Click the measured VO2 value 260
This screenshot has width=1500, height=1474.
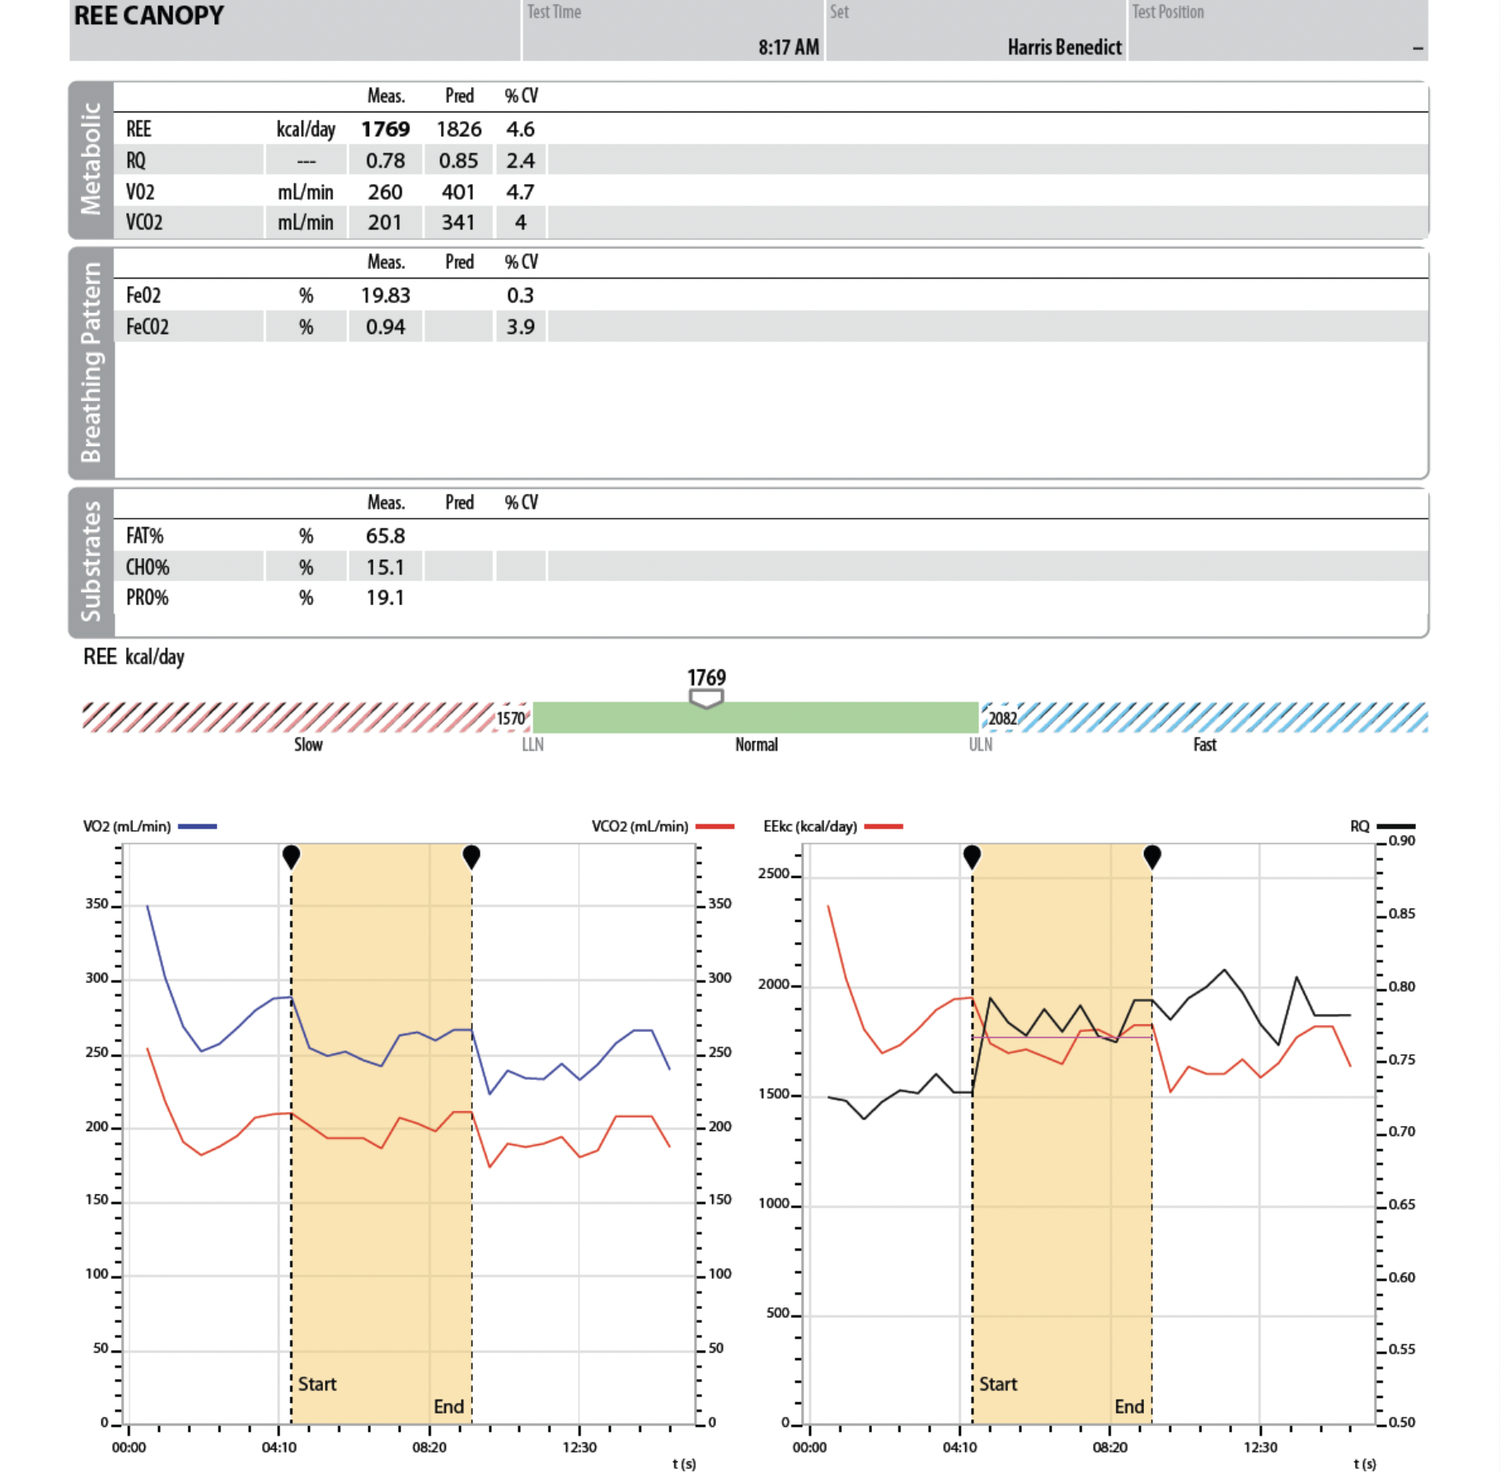pyautogui.click(x=385, y=192)
